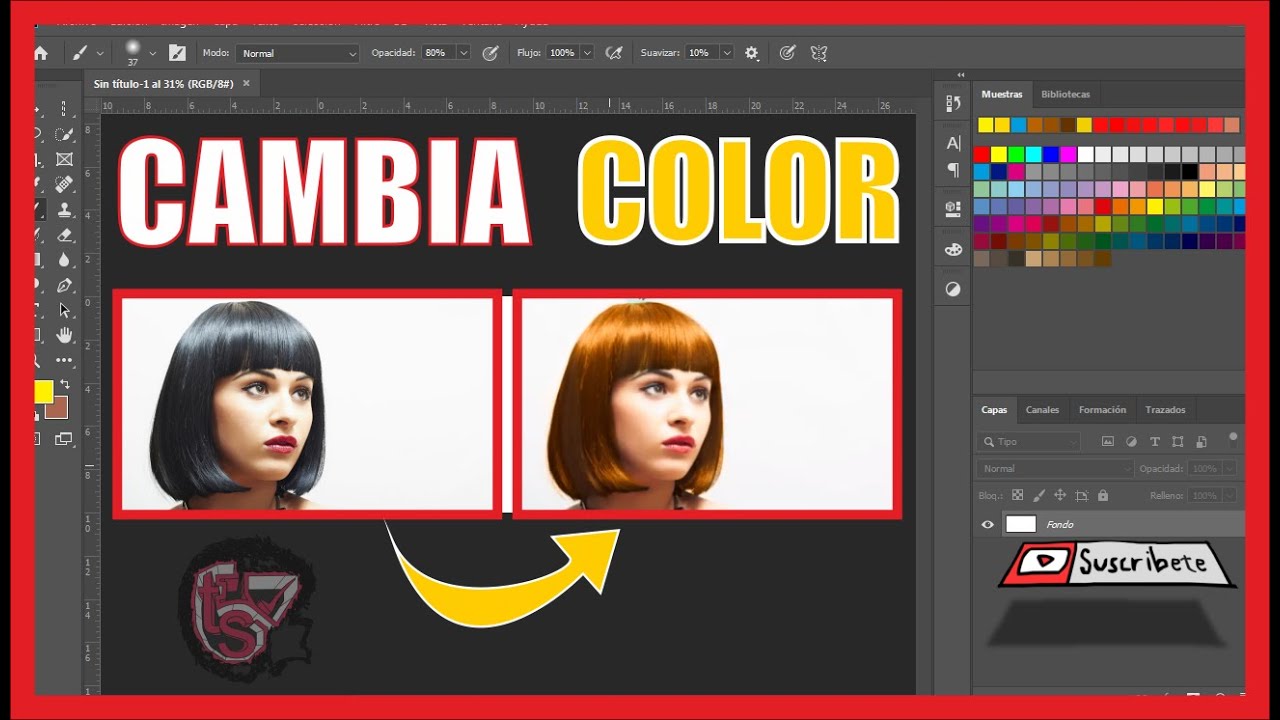Screen dimensions: 1280x720
Task: Enable pressure control for opacity
Action: (490, 53)
